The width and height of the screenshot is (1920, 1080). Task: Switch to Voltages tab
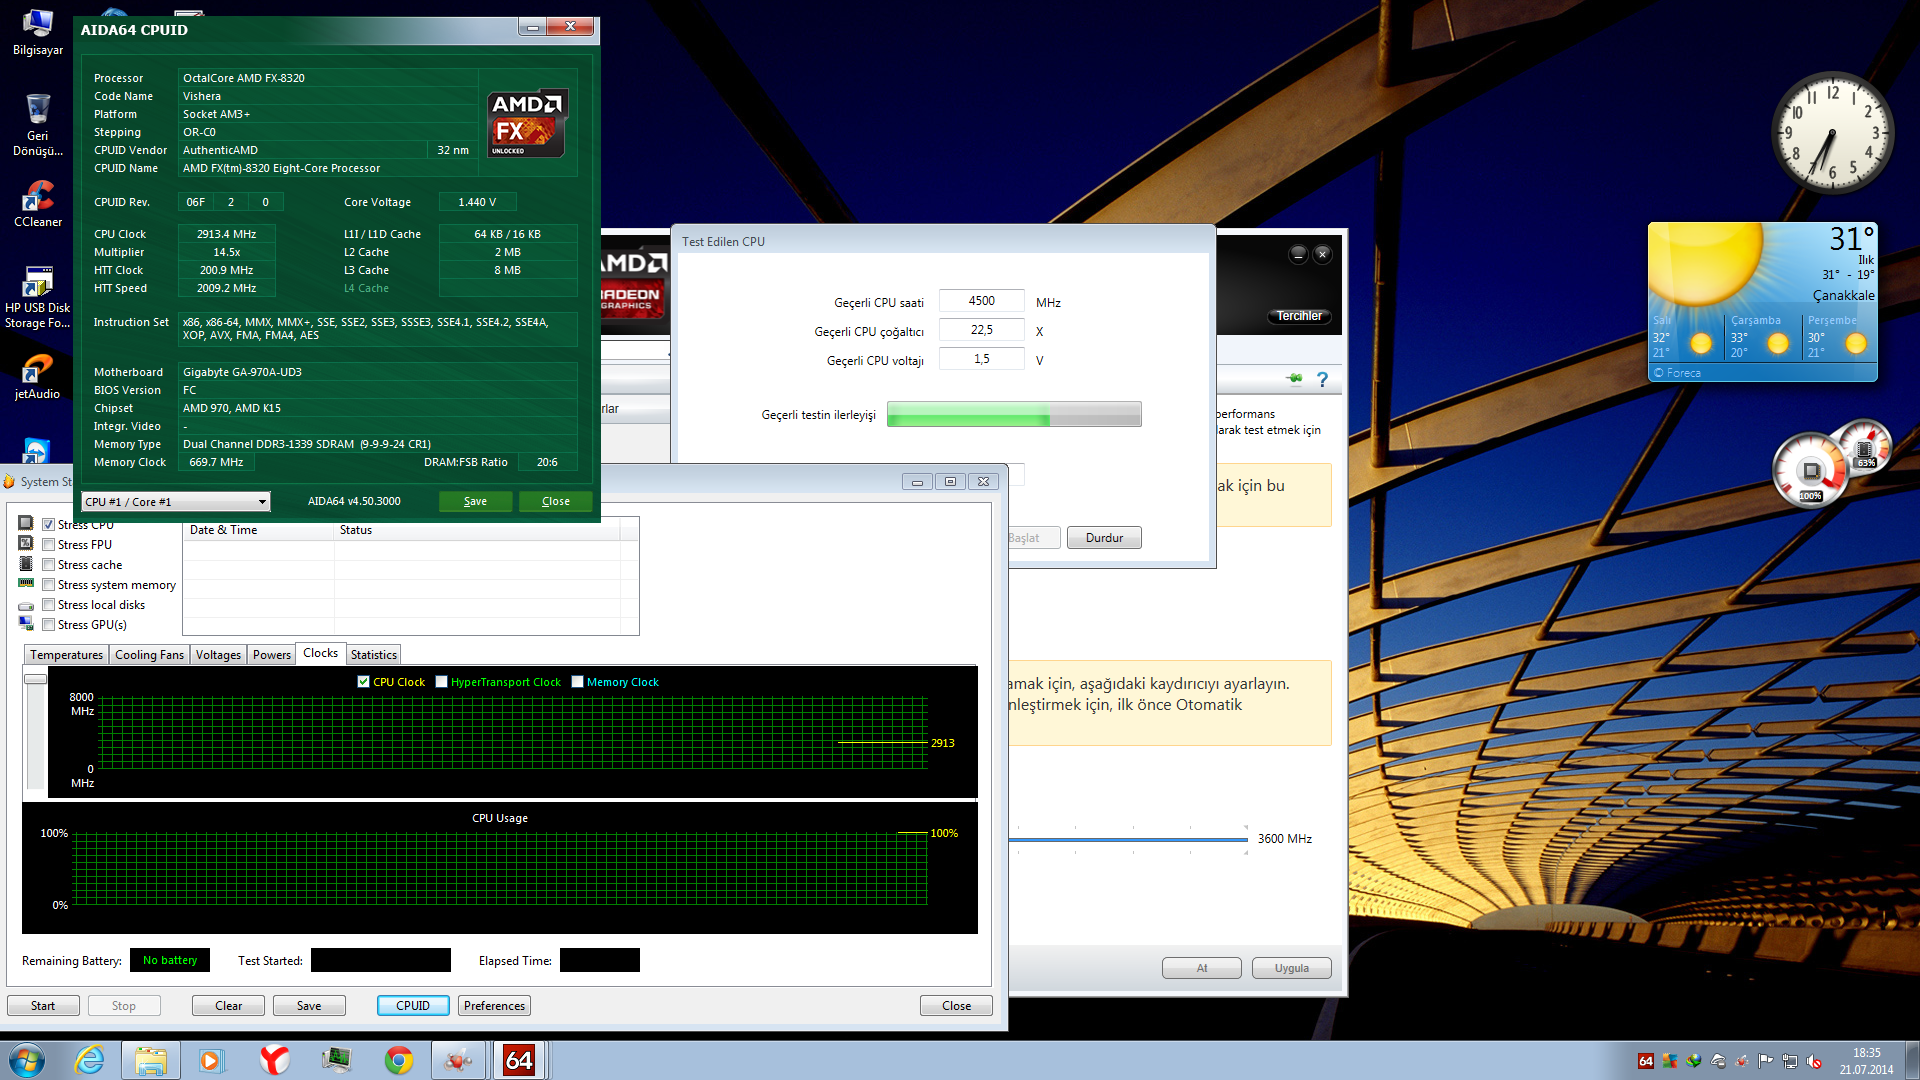click(x=218, y=655)
